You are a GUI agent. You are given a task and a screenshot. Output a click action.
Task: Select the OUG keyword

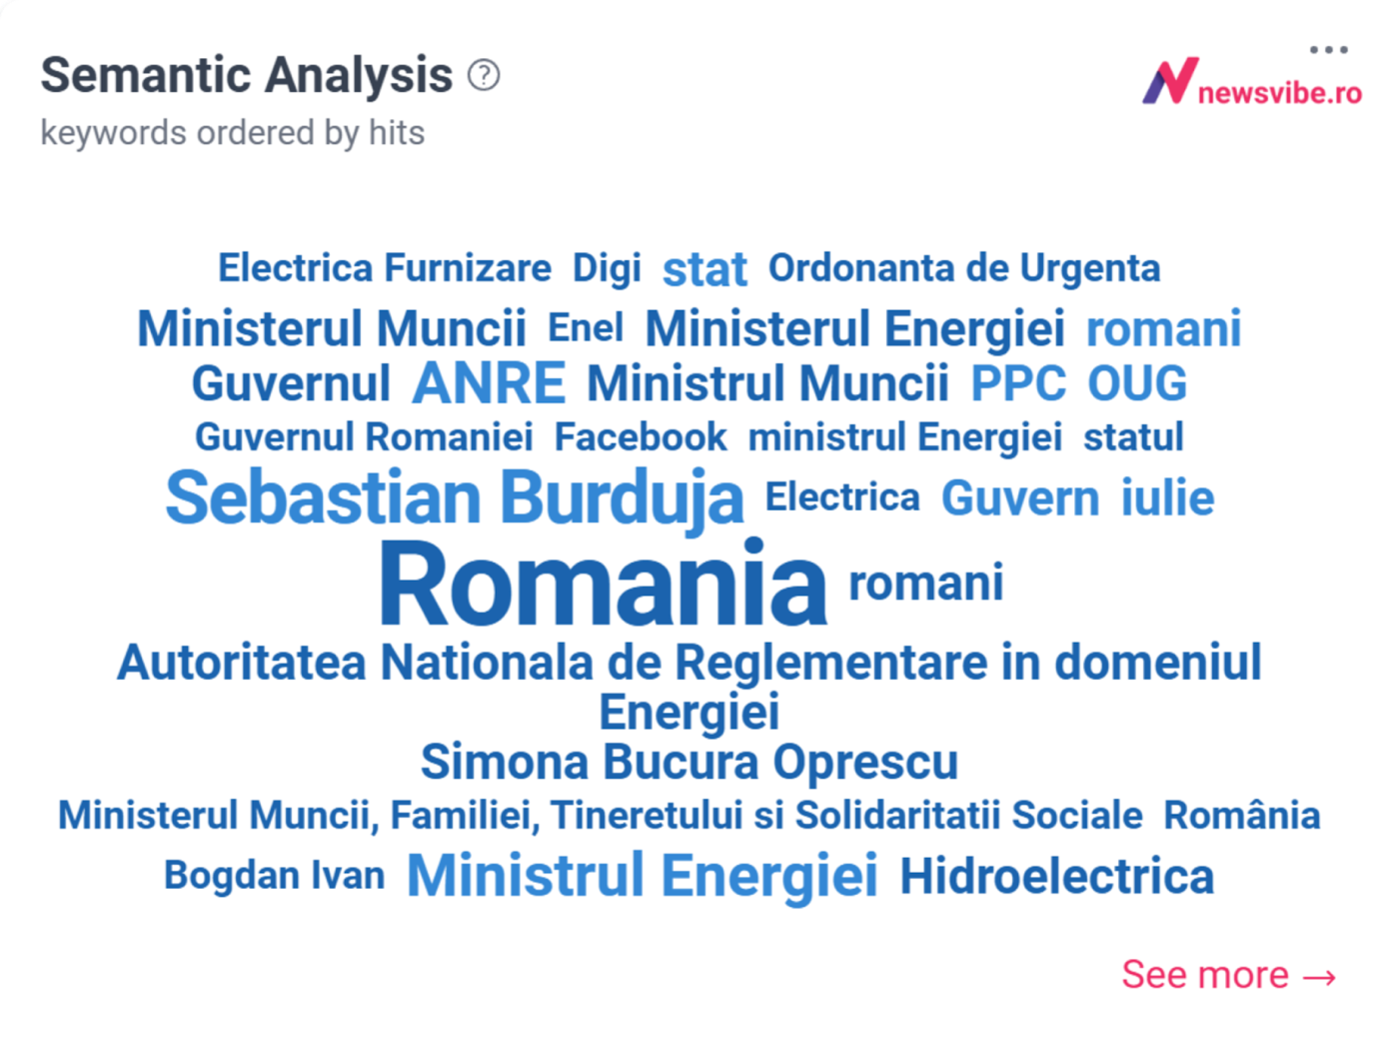pyautogui.click(x=1138, y=384)
